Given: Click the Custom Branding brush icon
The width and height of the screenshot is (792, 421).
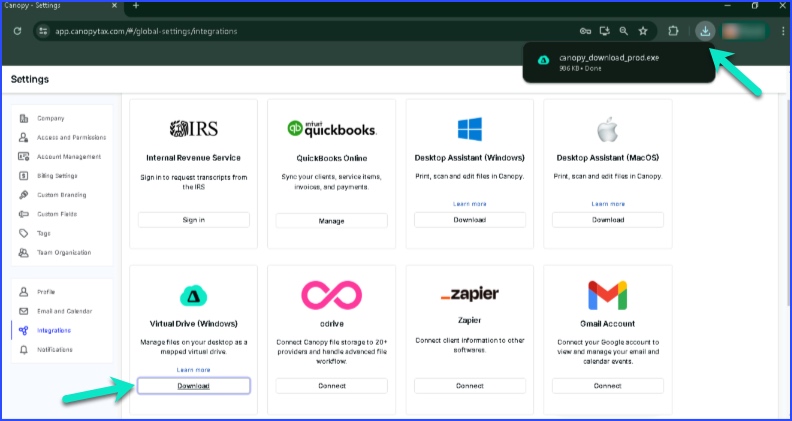Looking at the screenshot, I should 23,195.
